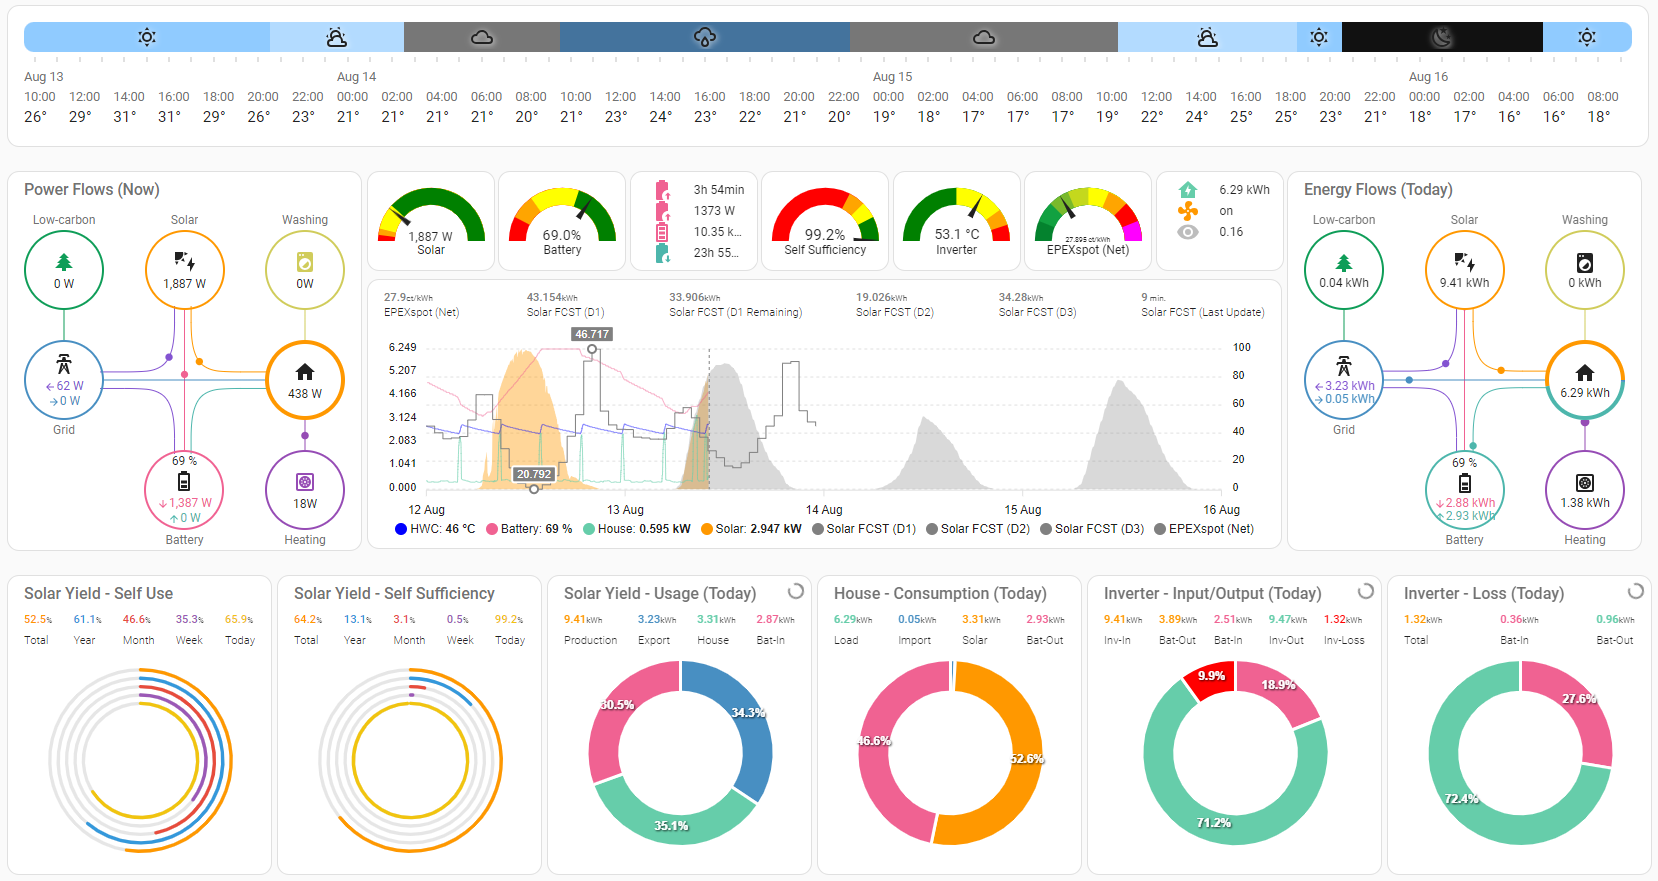Open the Low-carbon circle in Power Flows (Now)
This screenshot has height=881, width=1658.
click(x=64, y=270)
